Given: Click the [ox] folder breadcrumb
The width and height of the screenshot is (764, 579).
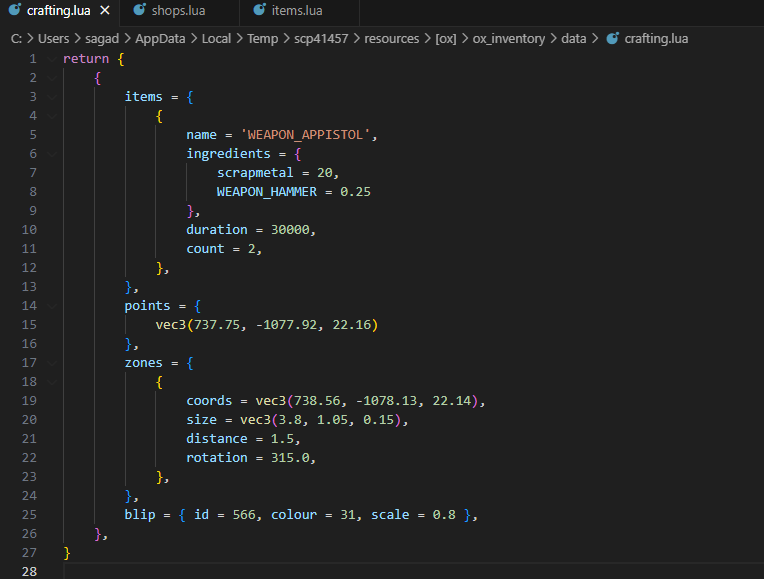Looking at the screenshot, I should tap(446, 38).
